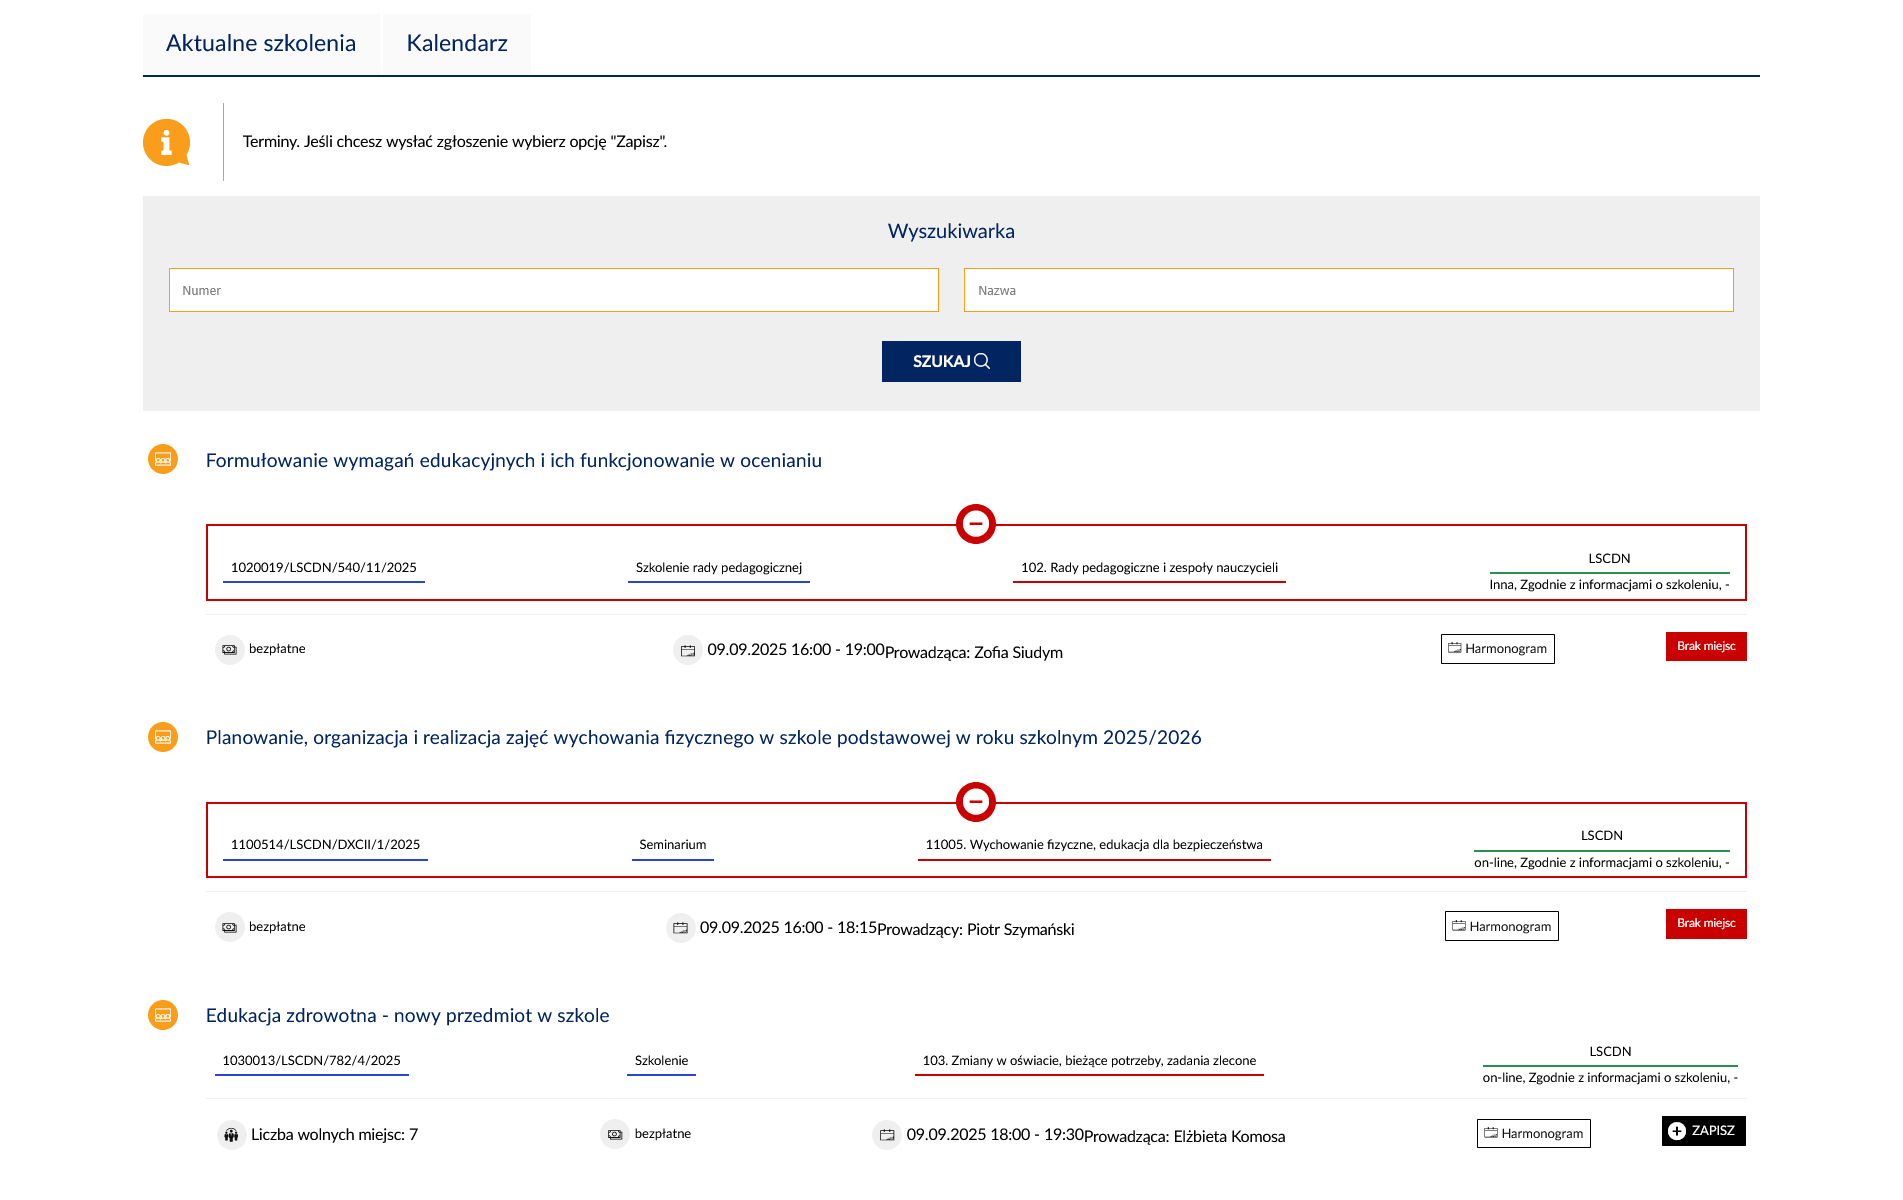The image size is (1903, 1200).
Task: Click orange icon beside Edukacja zdrowotna
Action: 163,1015
